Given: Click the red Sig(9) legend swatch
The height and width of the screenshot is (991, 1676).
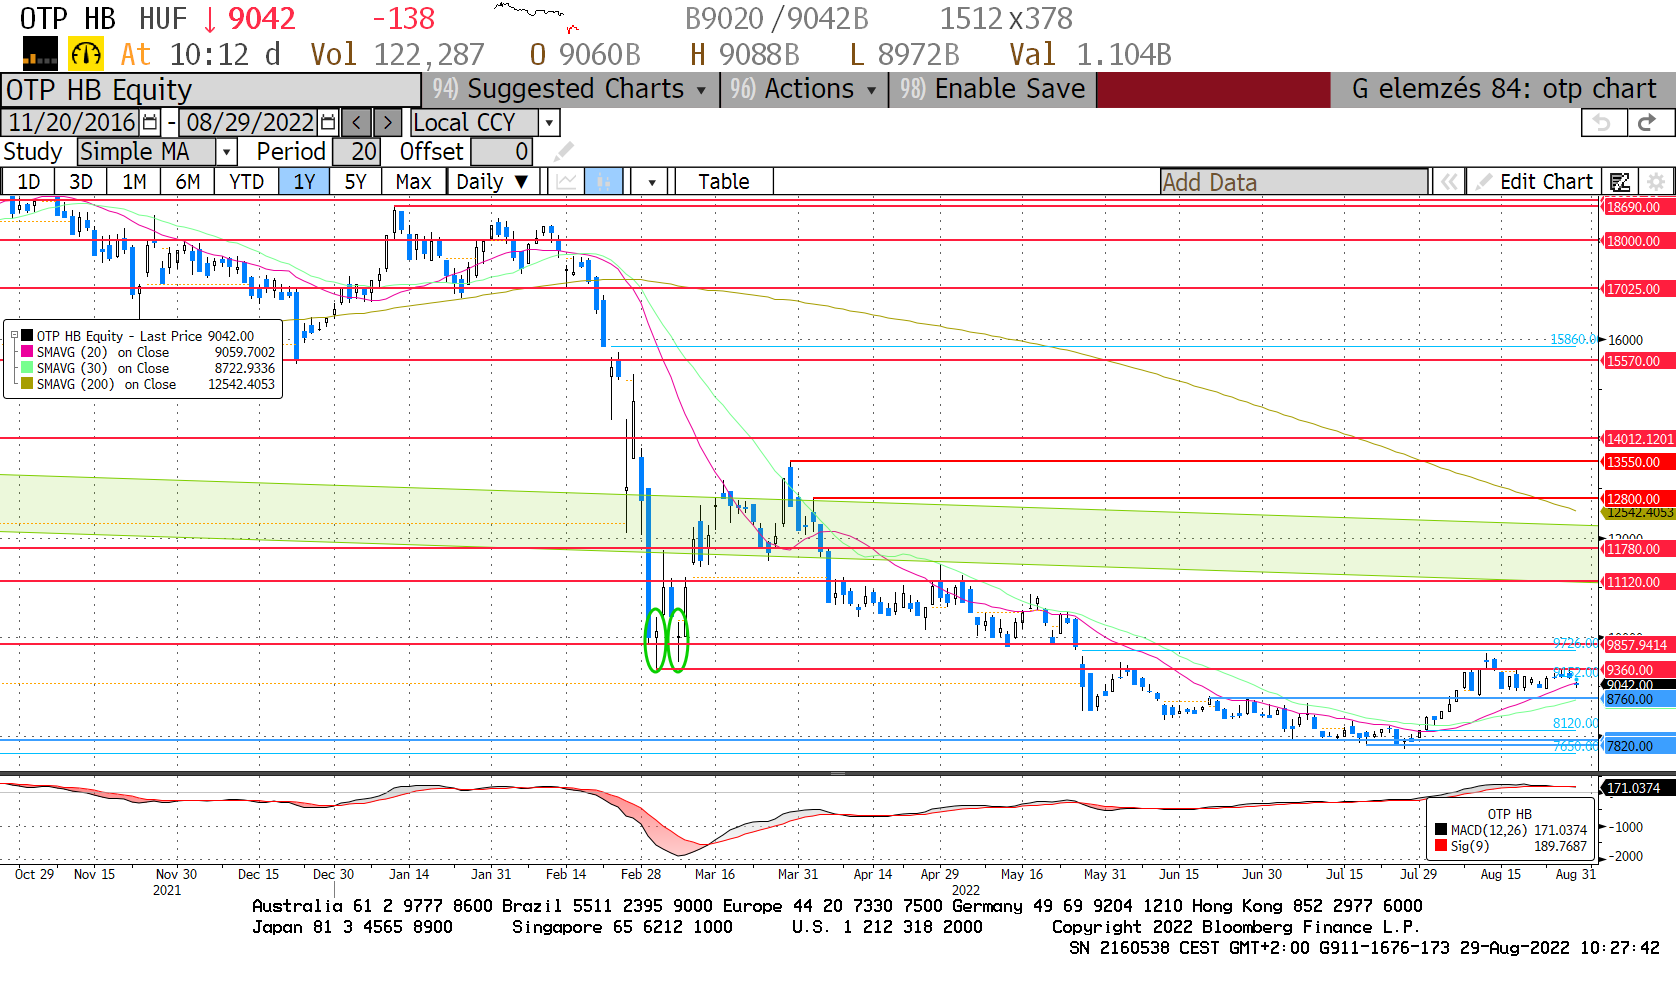Looking at the screenshot, I should [1441, 846].
